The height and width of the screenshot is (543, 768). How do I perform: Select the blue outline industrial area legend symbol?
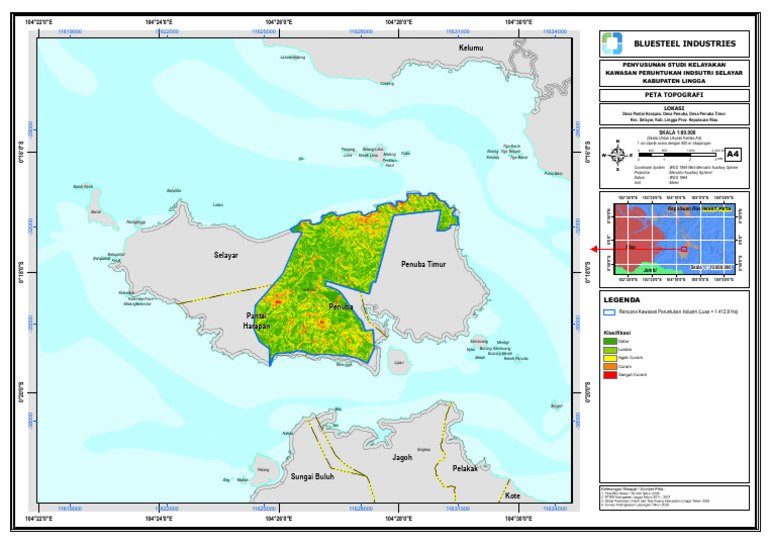(x=609, y=312)
